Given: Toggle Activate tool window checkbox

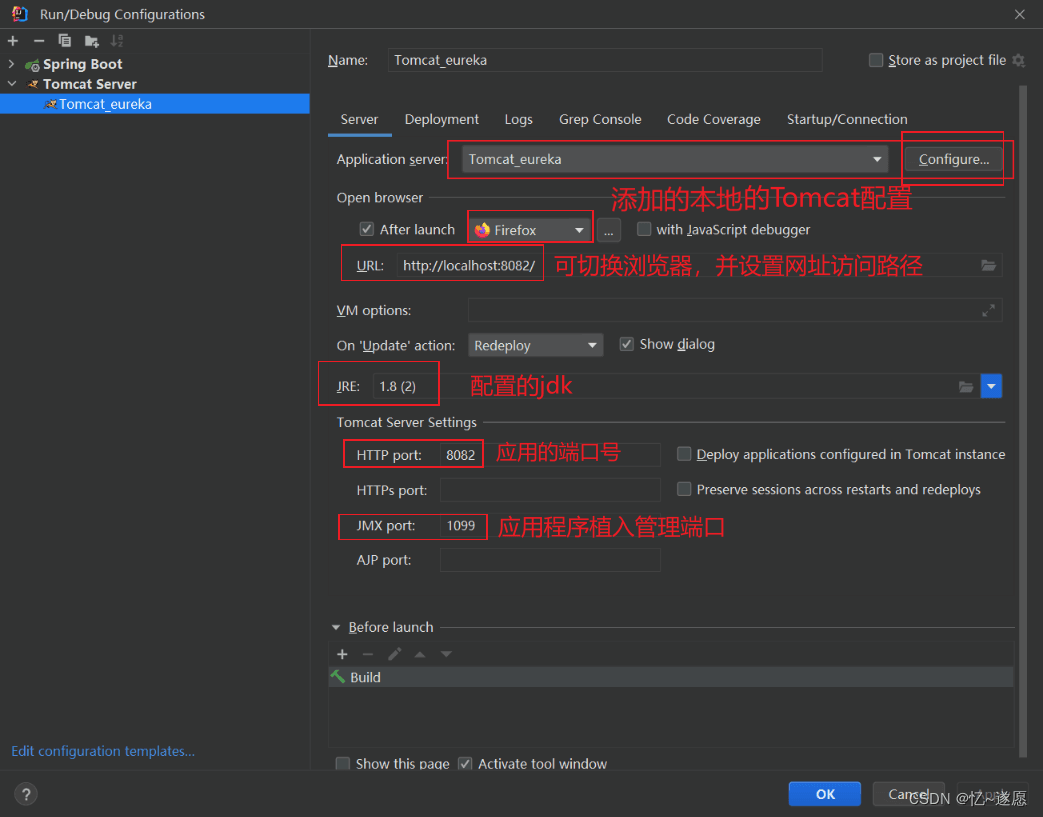Looking at the screenshot, I should point(465,764).
